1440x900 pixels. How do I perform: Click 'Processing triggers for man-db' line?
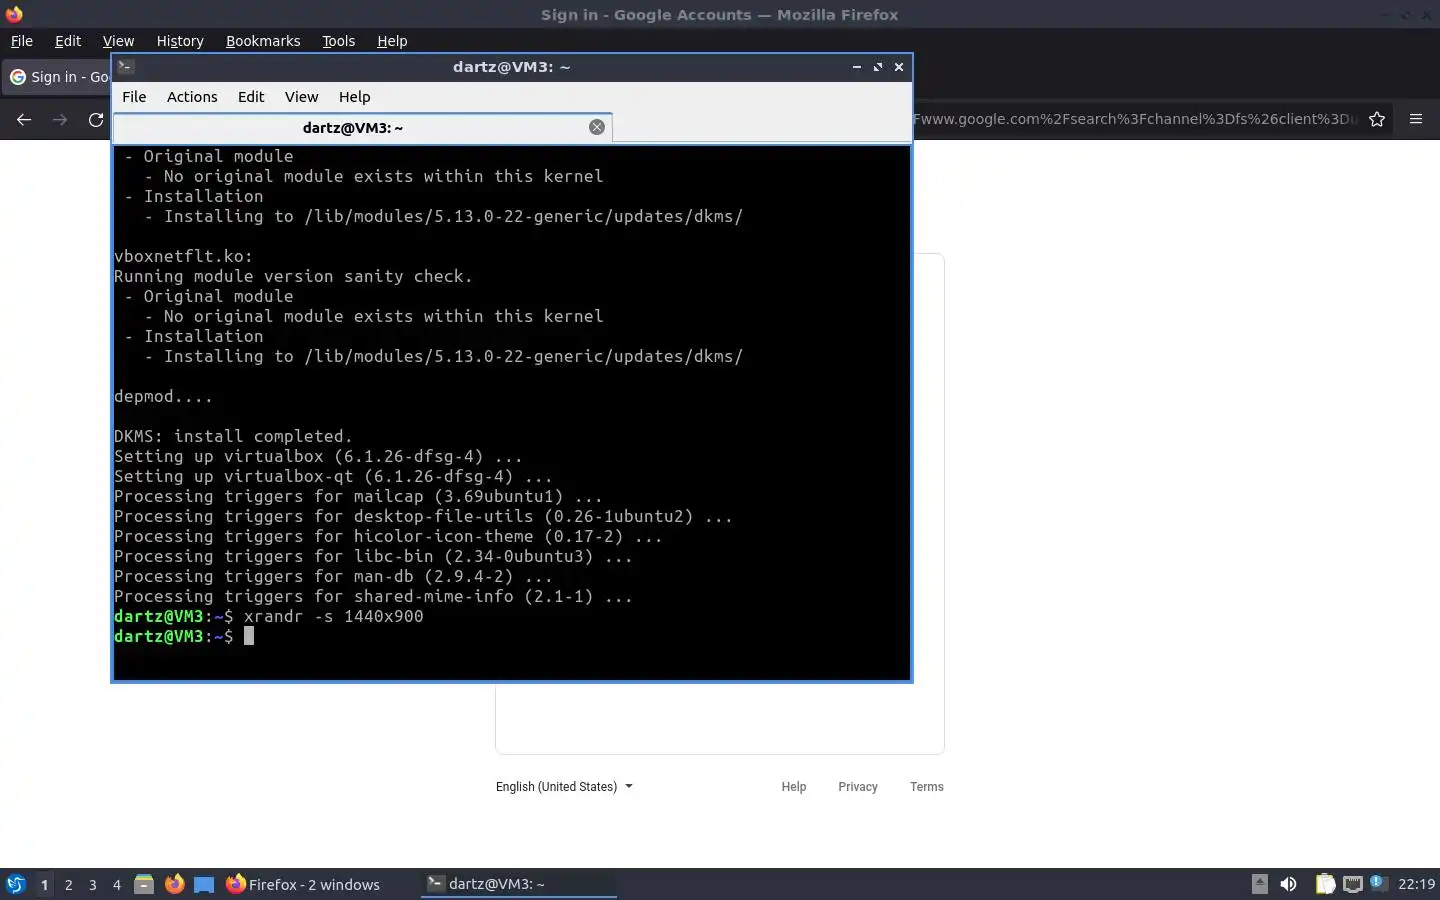(x=333, y=576)
